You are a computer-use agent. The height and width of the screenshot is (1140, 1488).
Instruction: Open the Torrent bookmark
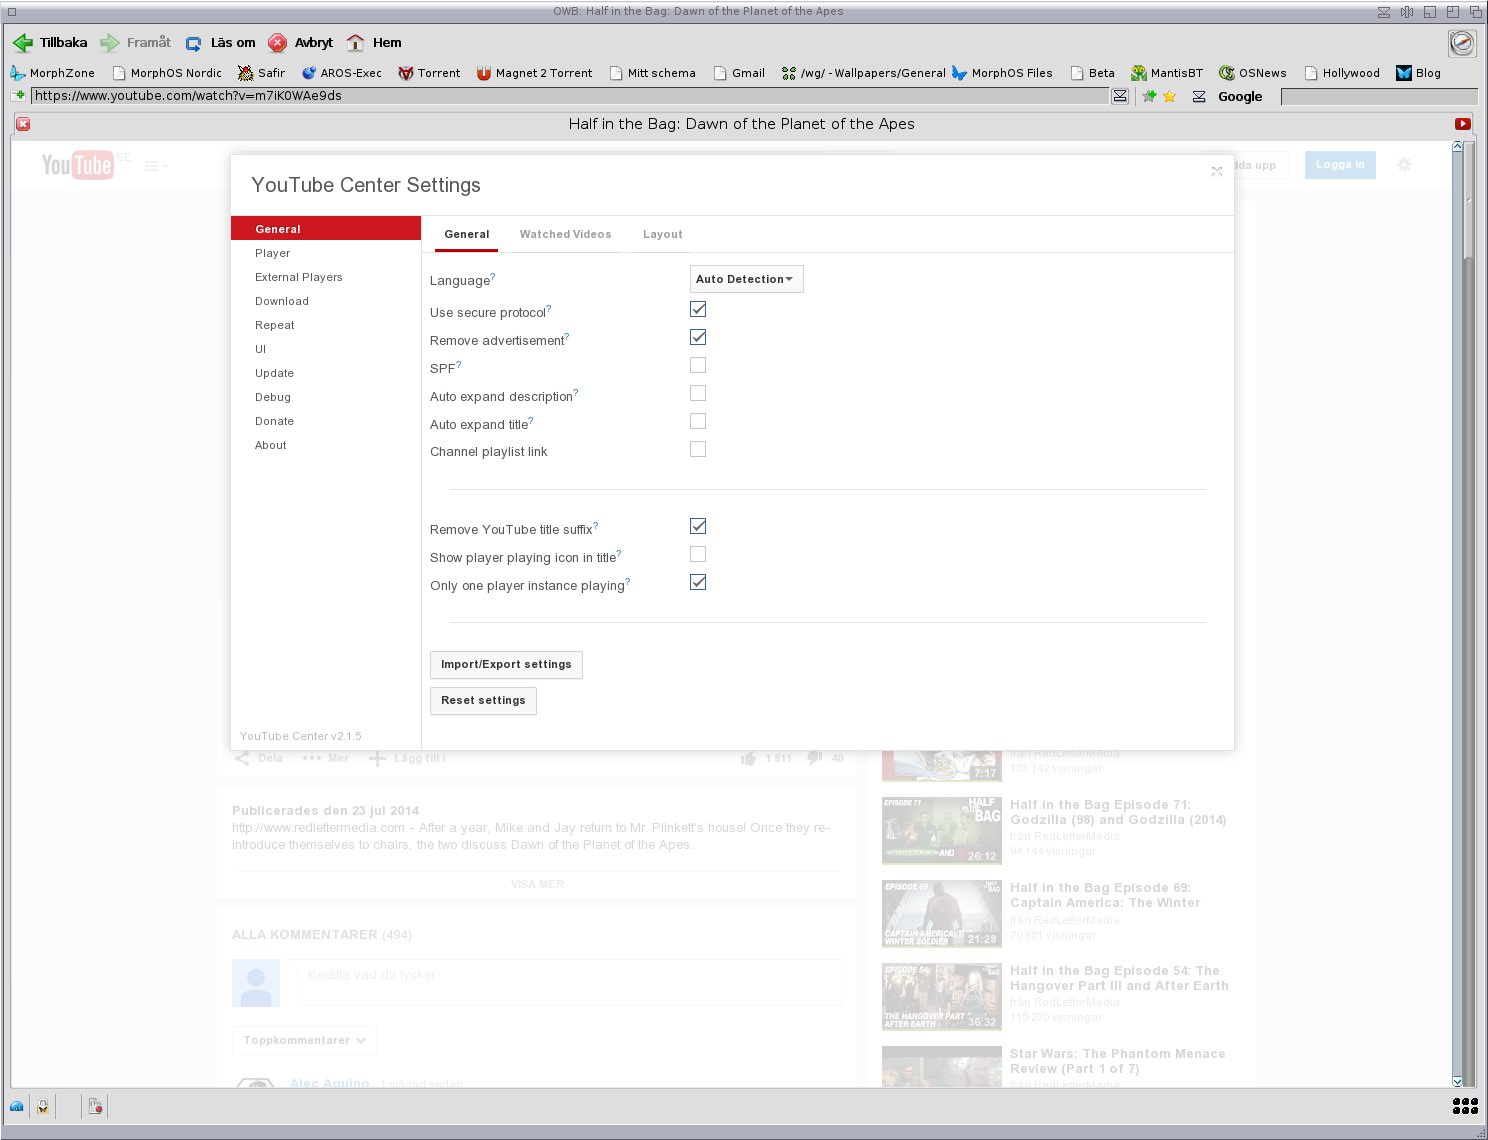(x=429, y=73)
